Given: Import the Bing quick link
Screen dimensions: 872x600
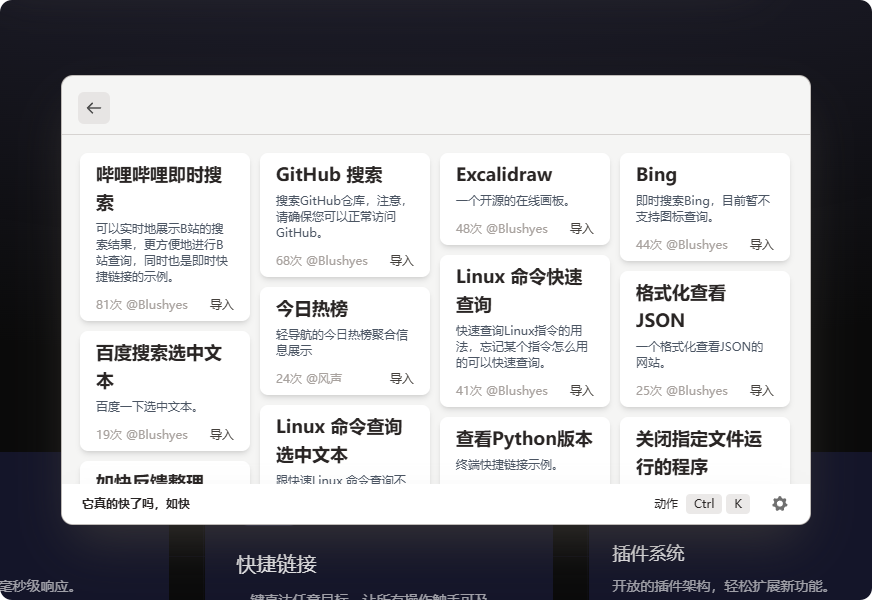Looking at the screenshot, I should [x=761, y=245].
